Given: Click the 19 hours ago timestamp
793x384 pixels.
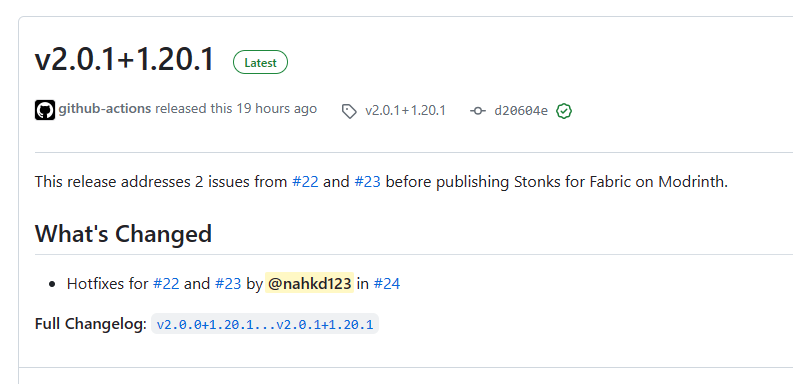Looking at the screenshot, I should [277, 109].
